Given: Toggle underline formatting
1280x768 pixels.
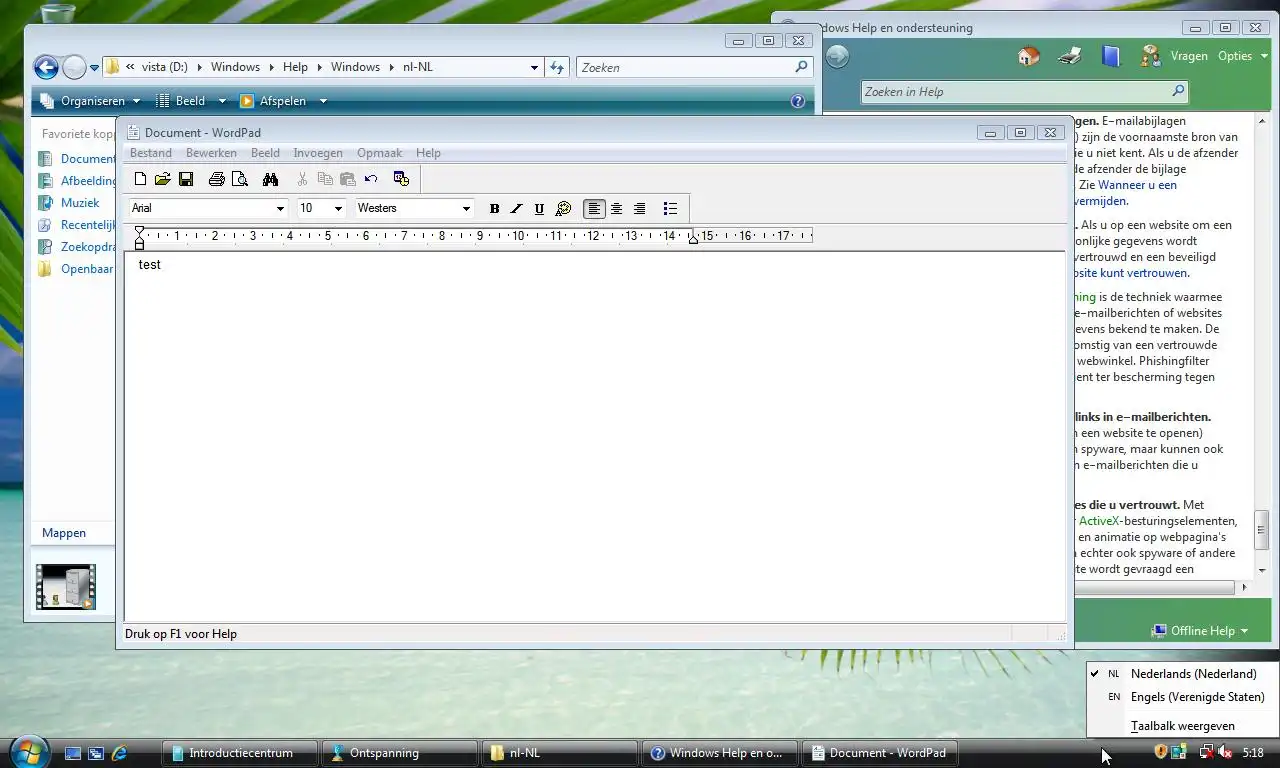Looking at the screenshot, I should [x=539, y=209].
